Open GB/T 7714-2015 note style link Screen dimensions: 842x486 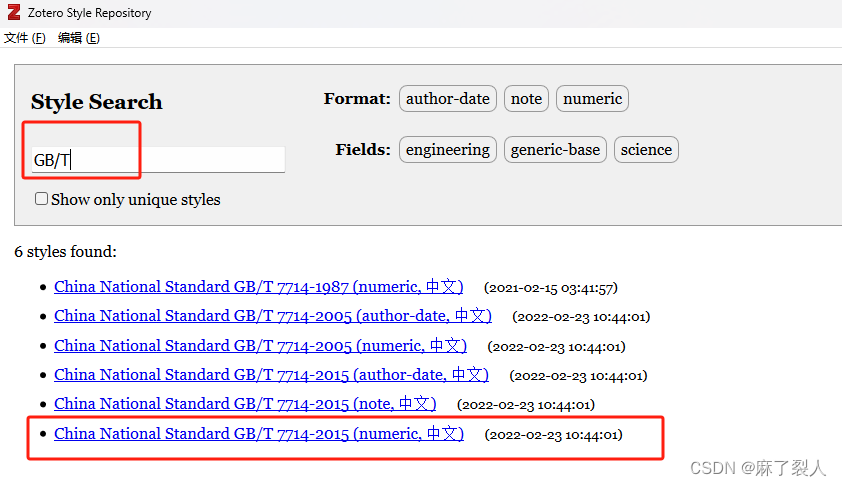click(245, 404)
